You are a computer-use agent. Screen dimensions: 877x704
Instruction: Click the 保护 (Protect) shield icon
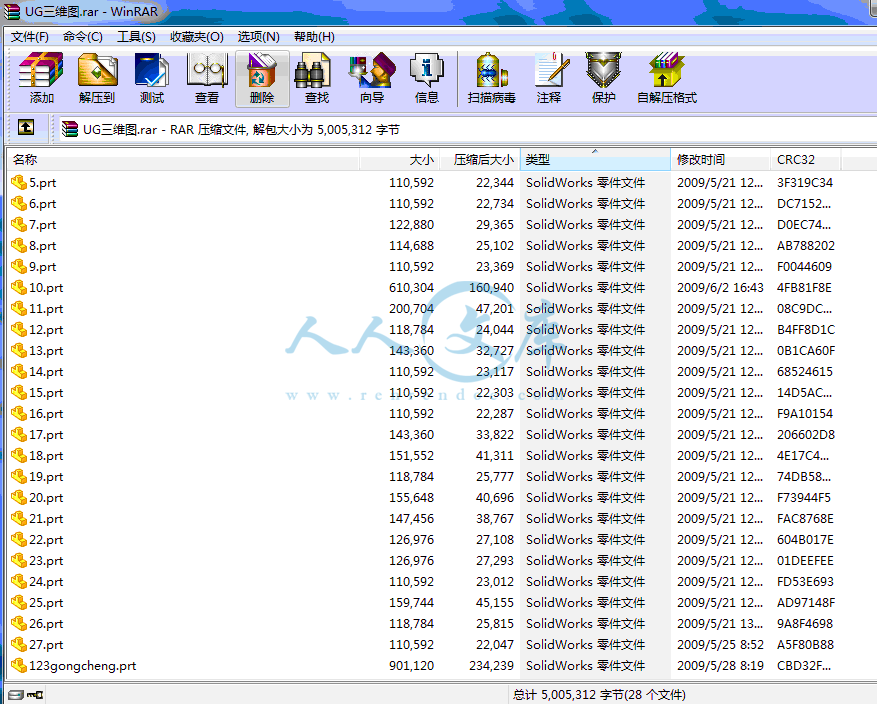point(603,78)
